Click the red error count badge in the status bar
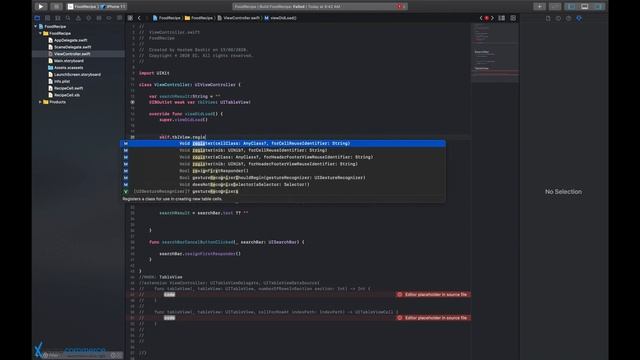 pos(400,7)
